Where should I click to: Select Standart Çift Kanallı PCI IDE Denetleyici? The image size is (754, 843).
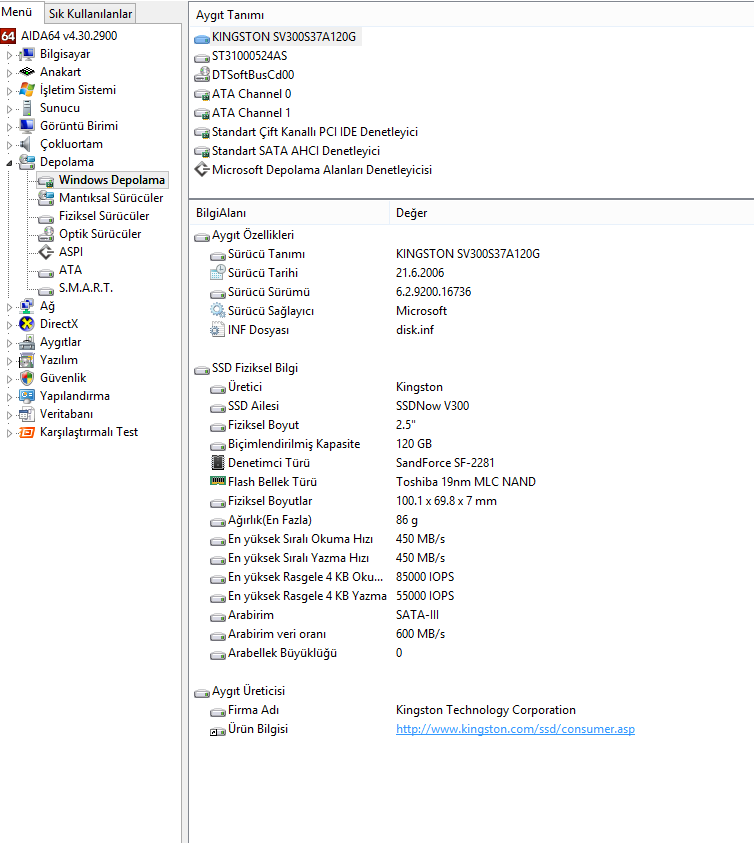point(315,132)
